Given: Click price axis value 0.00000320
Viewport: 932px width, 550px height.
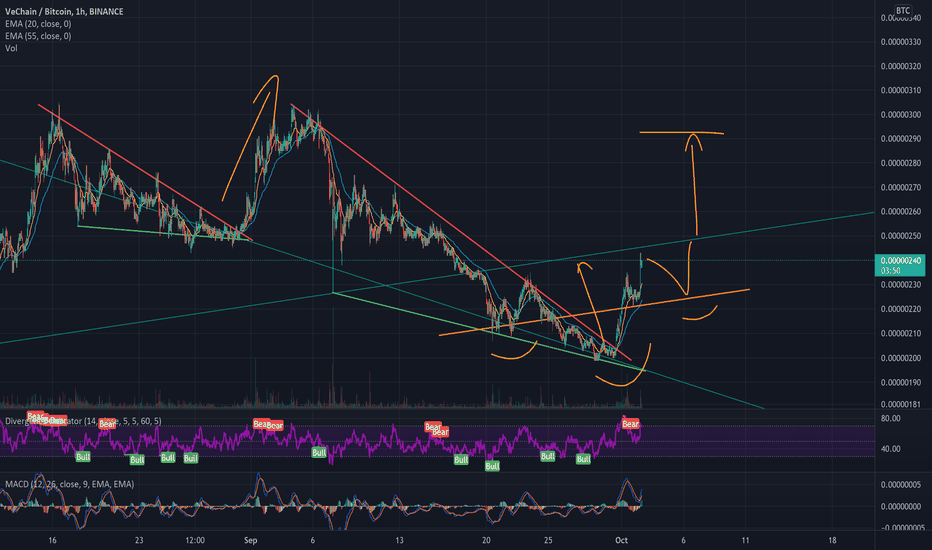Looking at the screenshot, I should pos(901,67).
